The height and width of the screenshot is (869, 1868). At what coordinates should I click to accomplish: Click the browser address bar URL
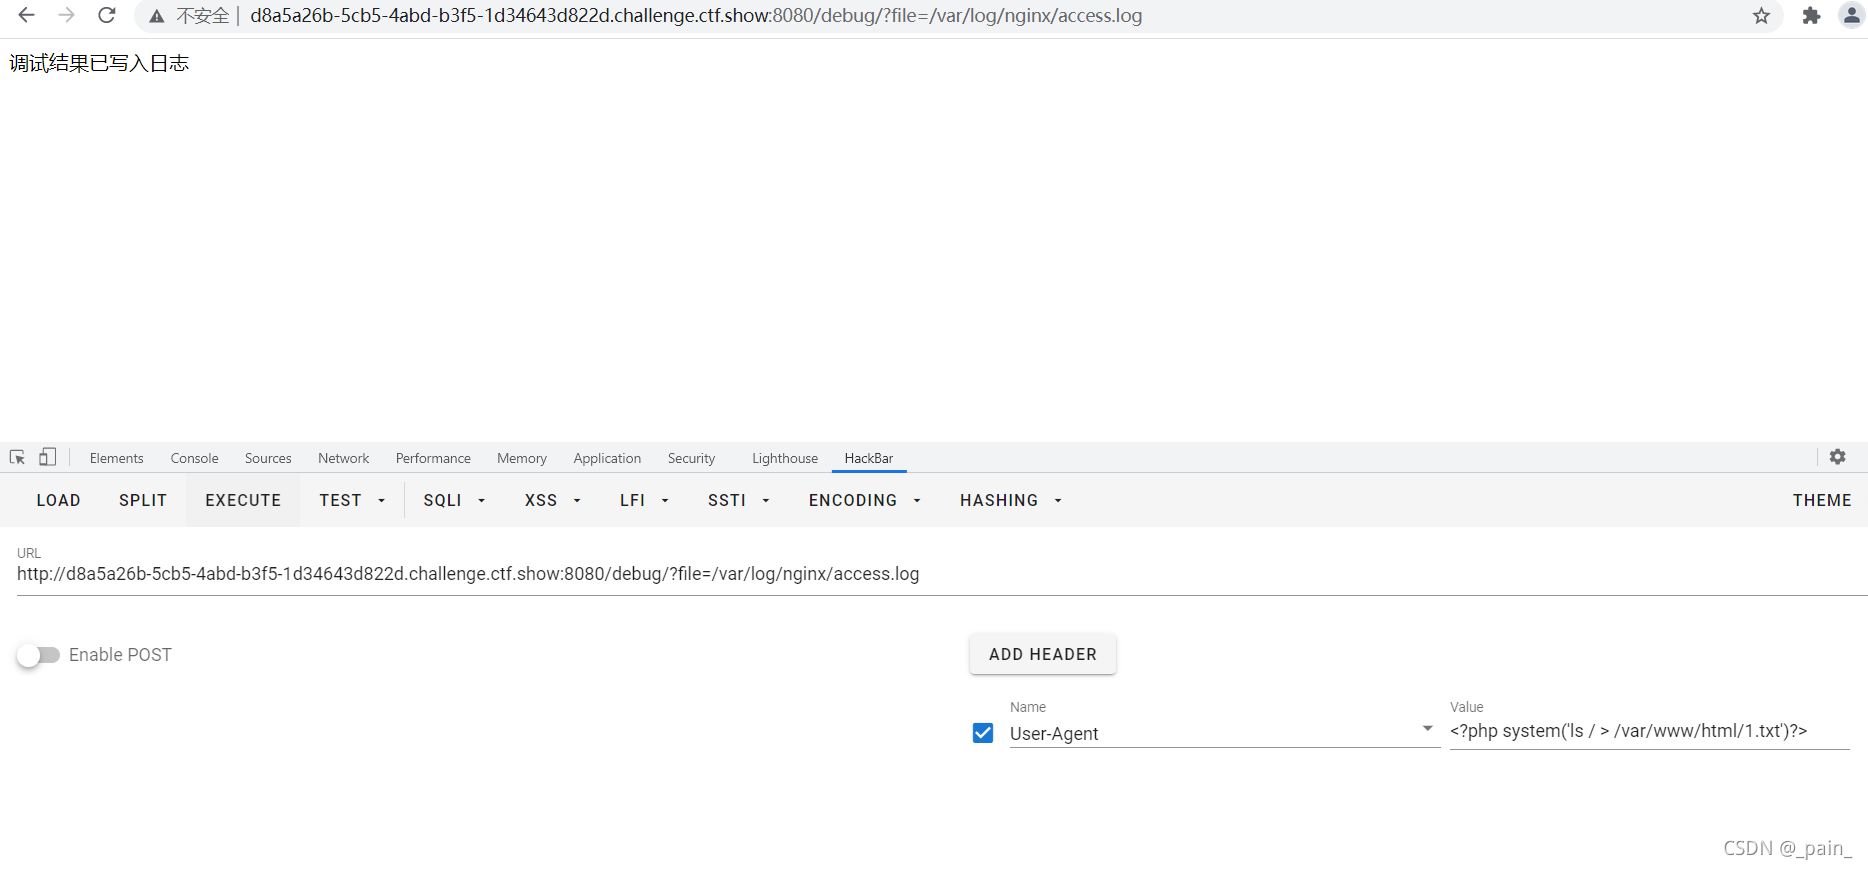tap(696, 16)
